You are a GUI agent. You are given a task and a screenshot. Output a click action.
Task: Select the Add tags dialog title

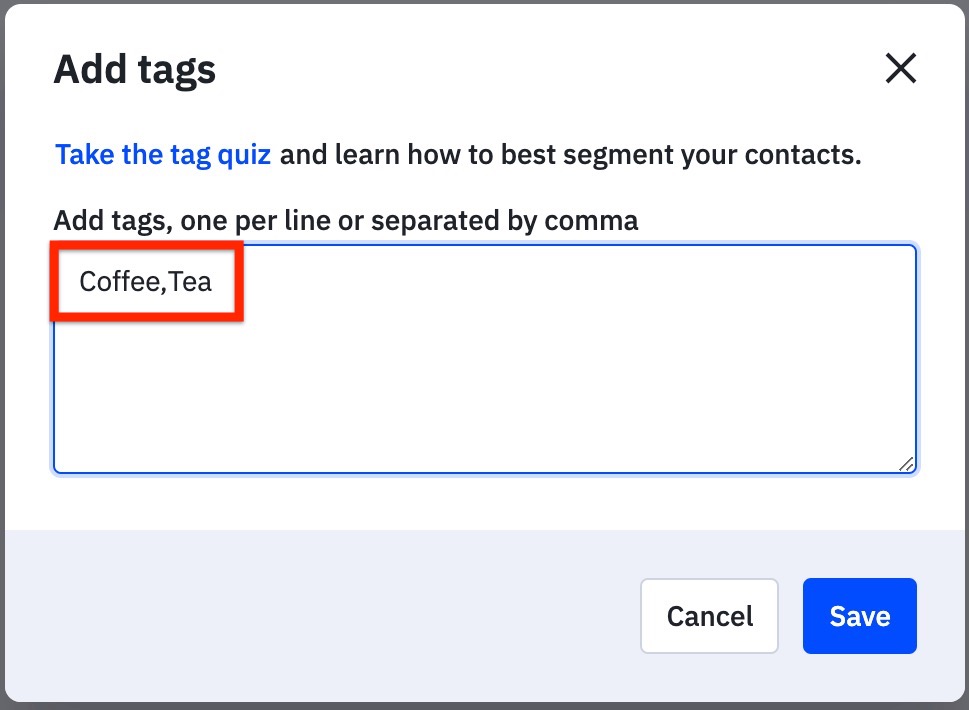coord(134,68)
